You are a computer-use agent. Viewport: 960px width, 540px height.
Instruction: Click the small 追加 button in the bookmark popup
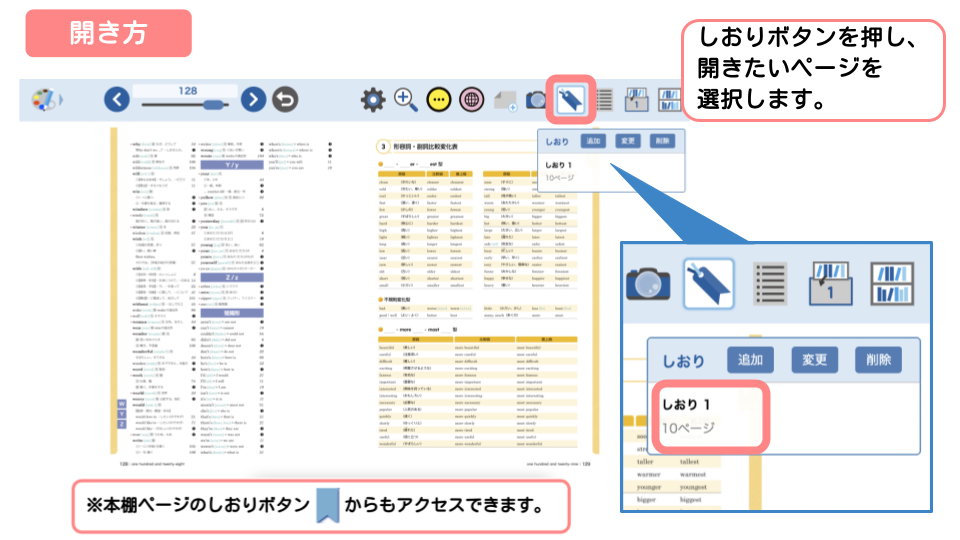593,141
